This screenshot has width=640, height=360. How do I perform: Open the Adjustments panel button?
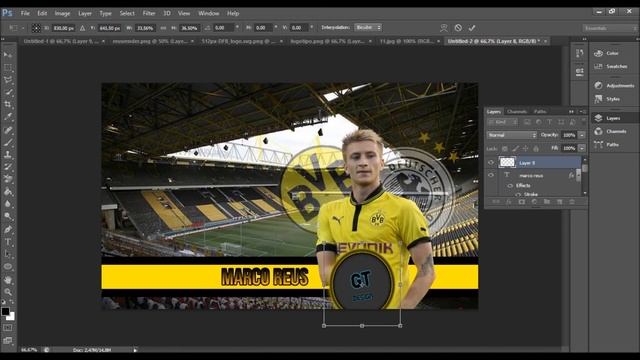tap(615, 86)
